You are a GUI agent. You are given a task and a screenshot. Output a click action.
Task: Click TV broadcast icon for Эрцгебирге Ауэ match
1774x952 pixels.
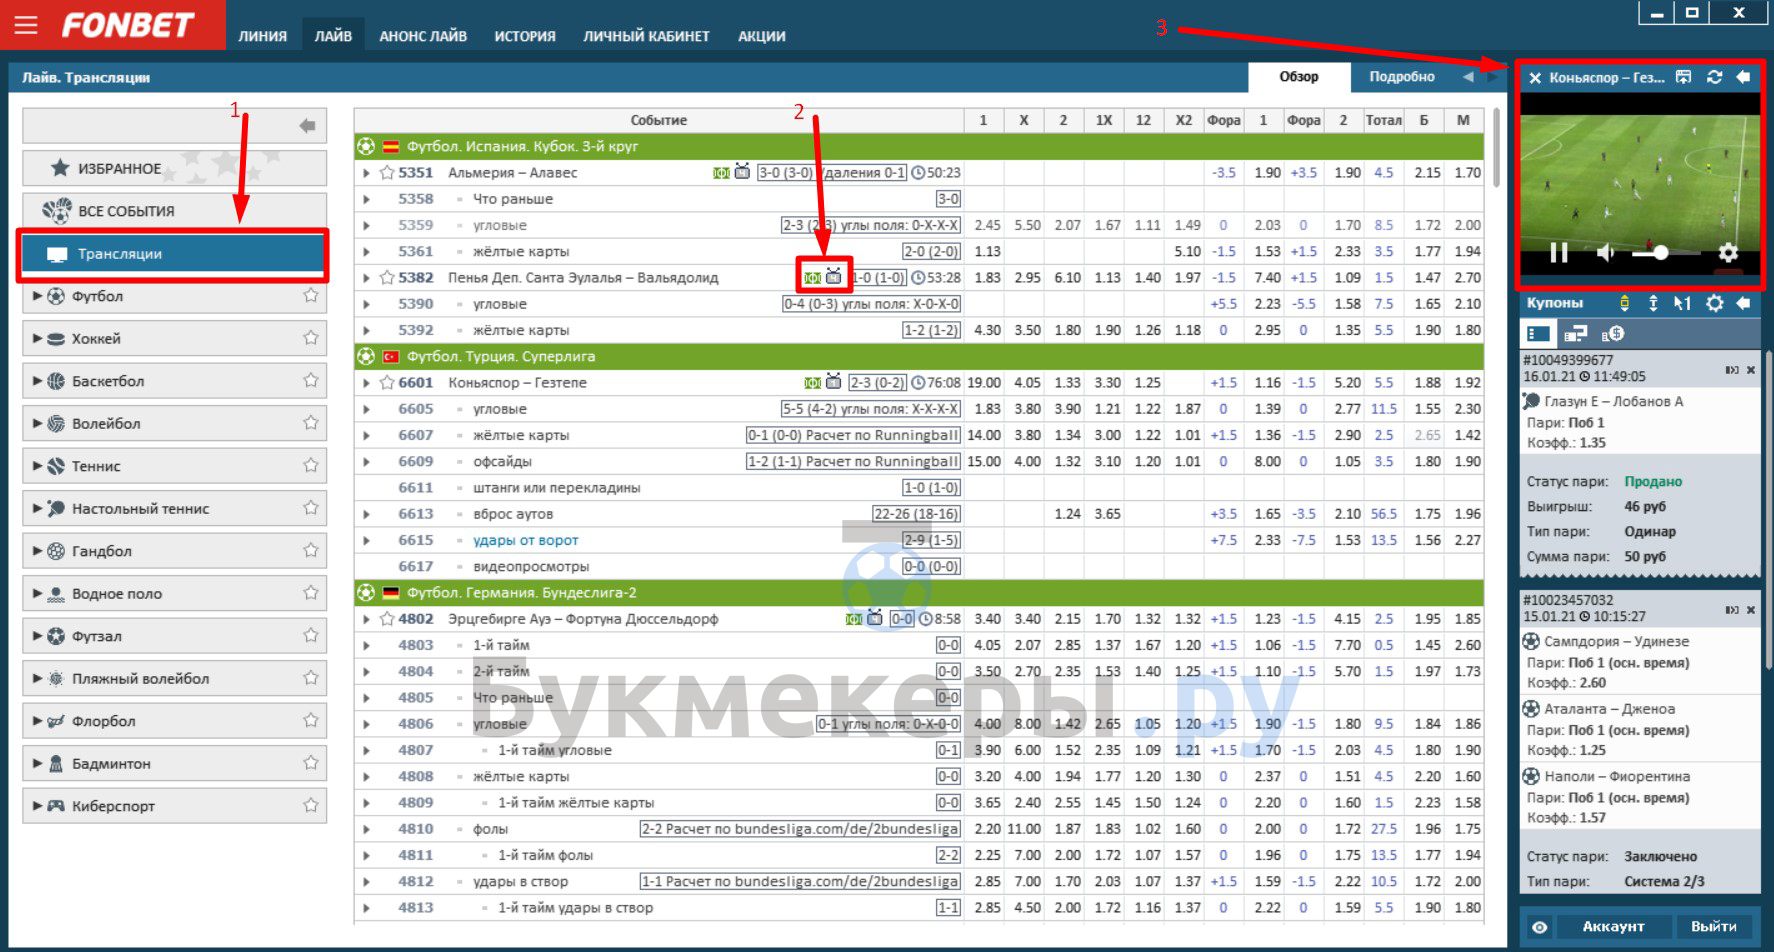[875, 618]
